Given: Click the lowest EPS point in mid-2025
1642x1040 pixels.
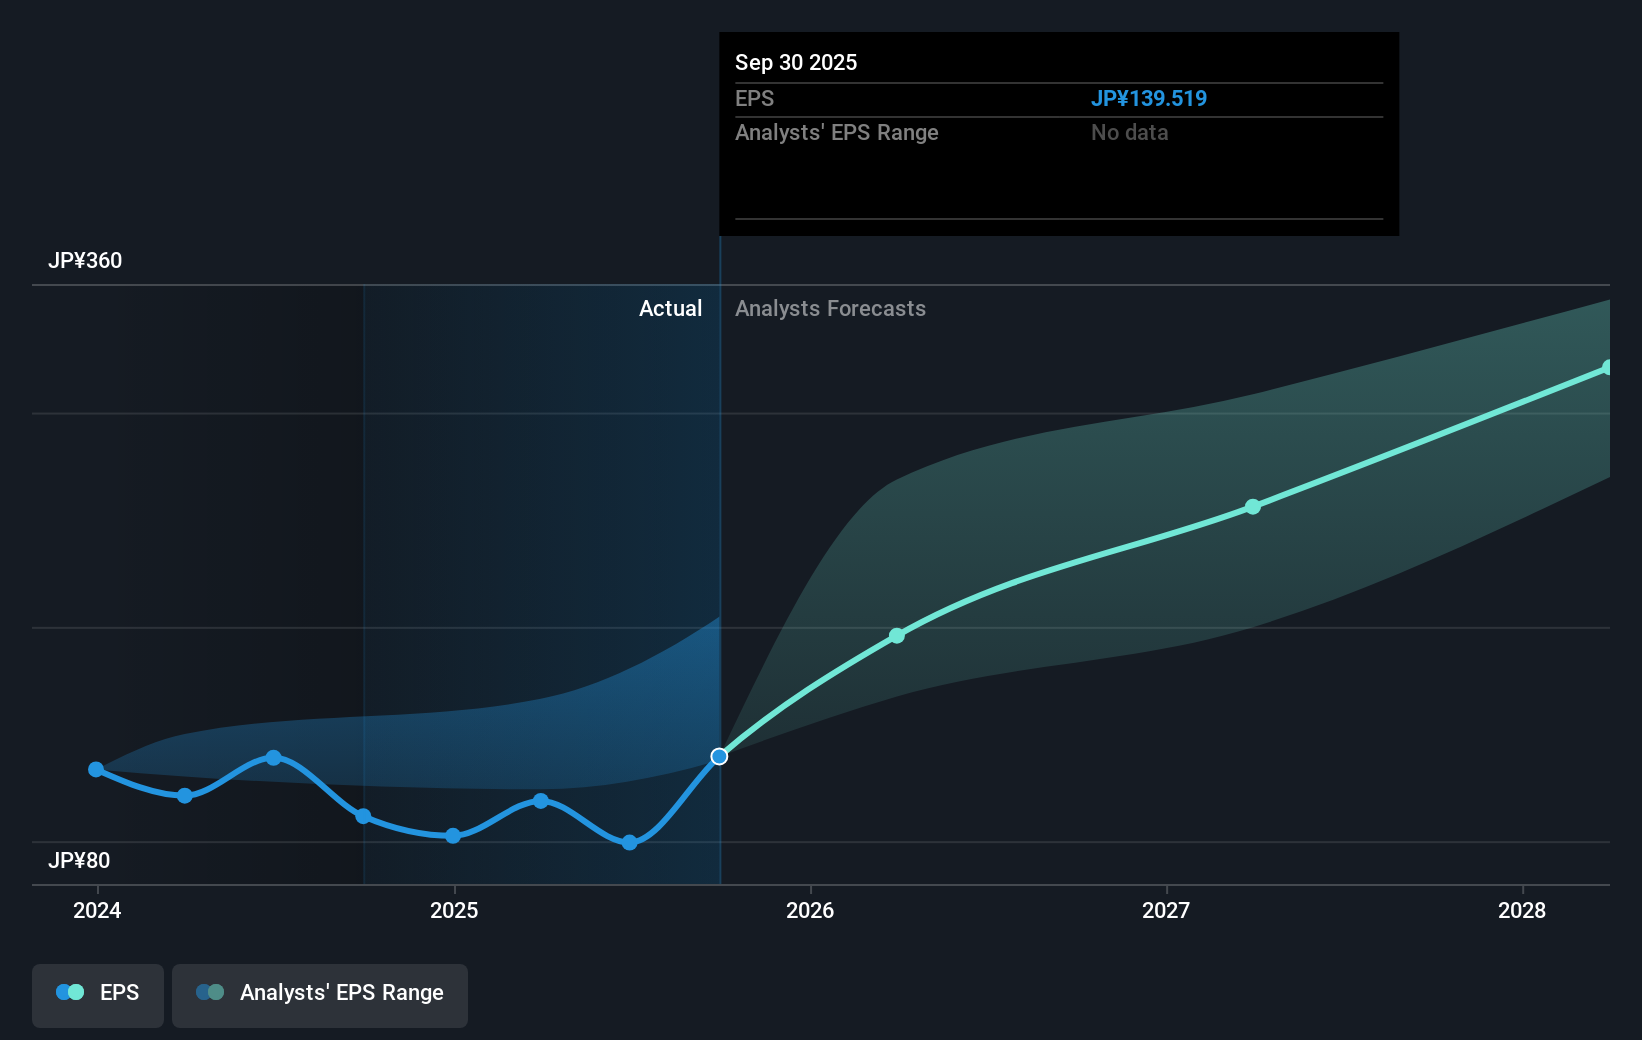Looking at the screenshot, I should click(x=630, y=843).
